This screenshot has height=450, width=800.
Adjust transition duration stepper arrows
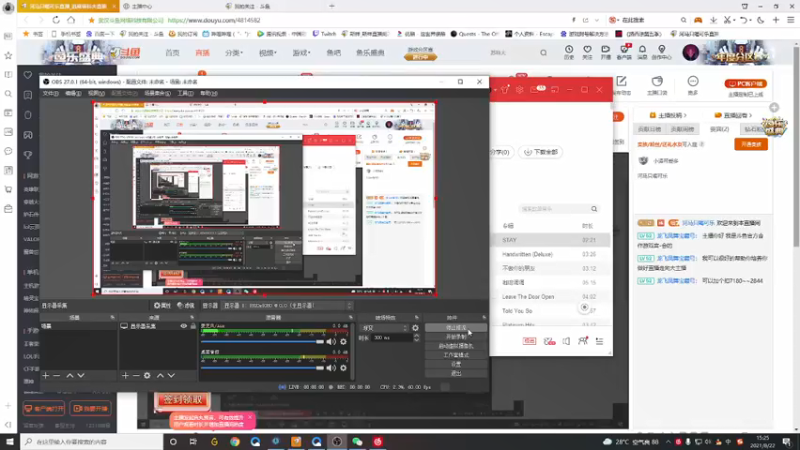tap(416, 338)
